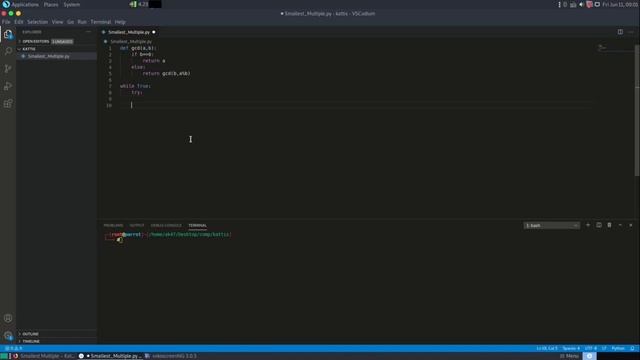Kill terminal with trash icon
This screenshot has width=640, height=360.
click(609, 225)
